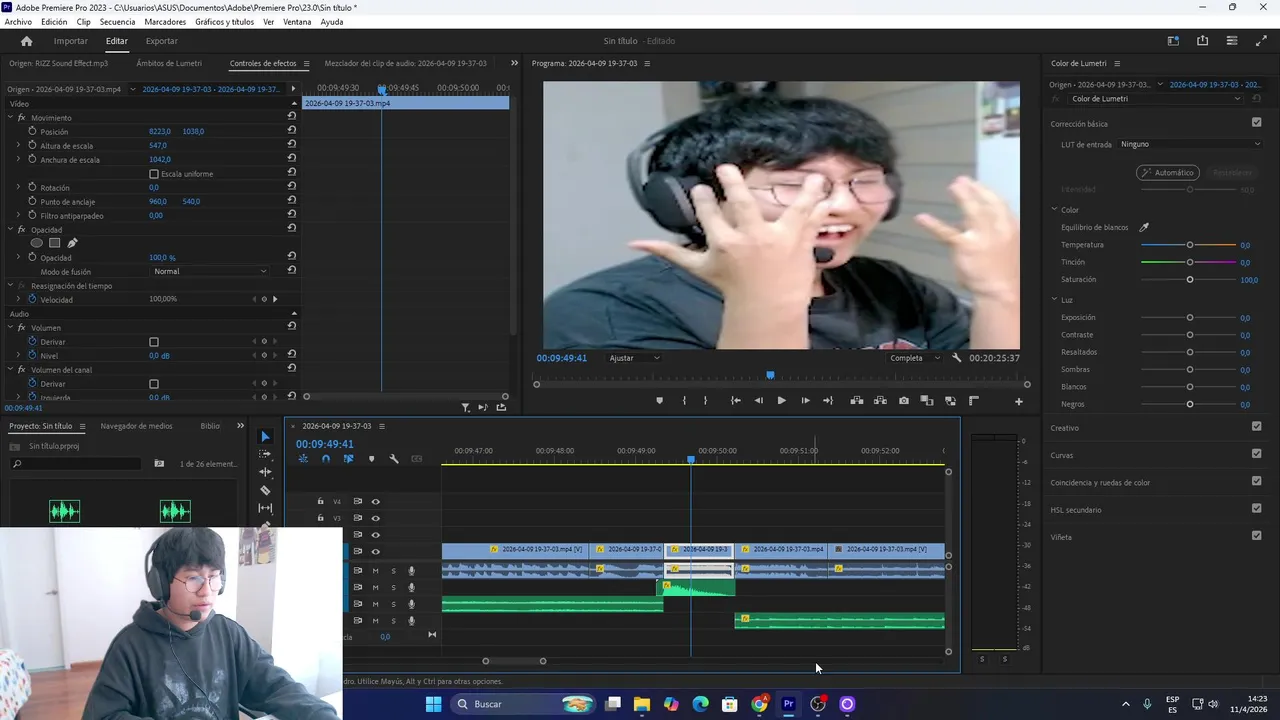Pick white balance eyedropper

pos(1145,227)
